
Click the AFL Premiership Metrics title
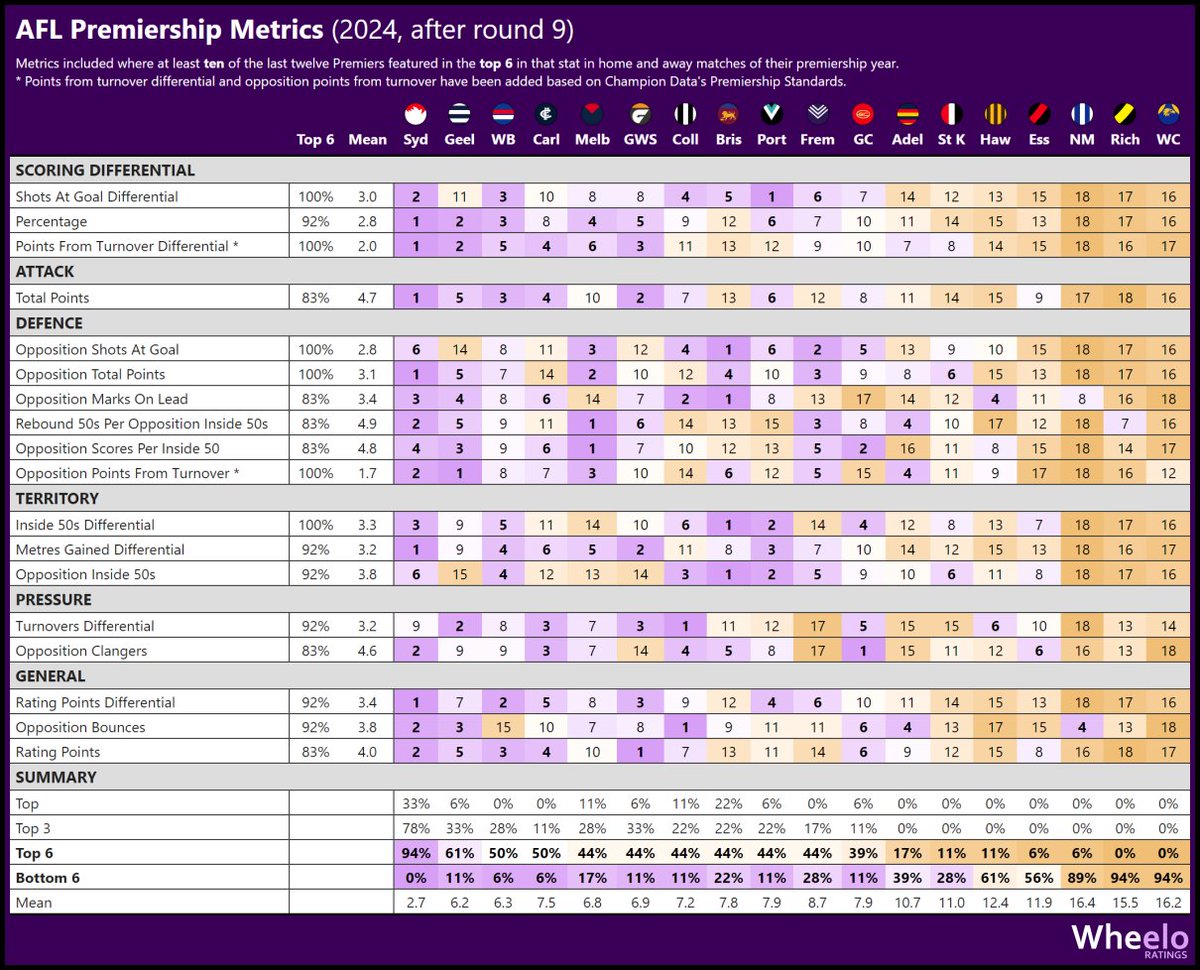click(294, 29)
